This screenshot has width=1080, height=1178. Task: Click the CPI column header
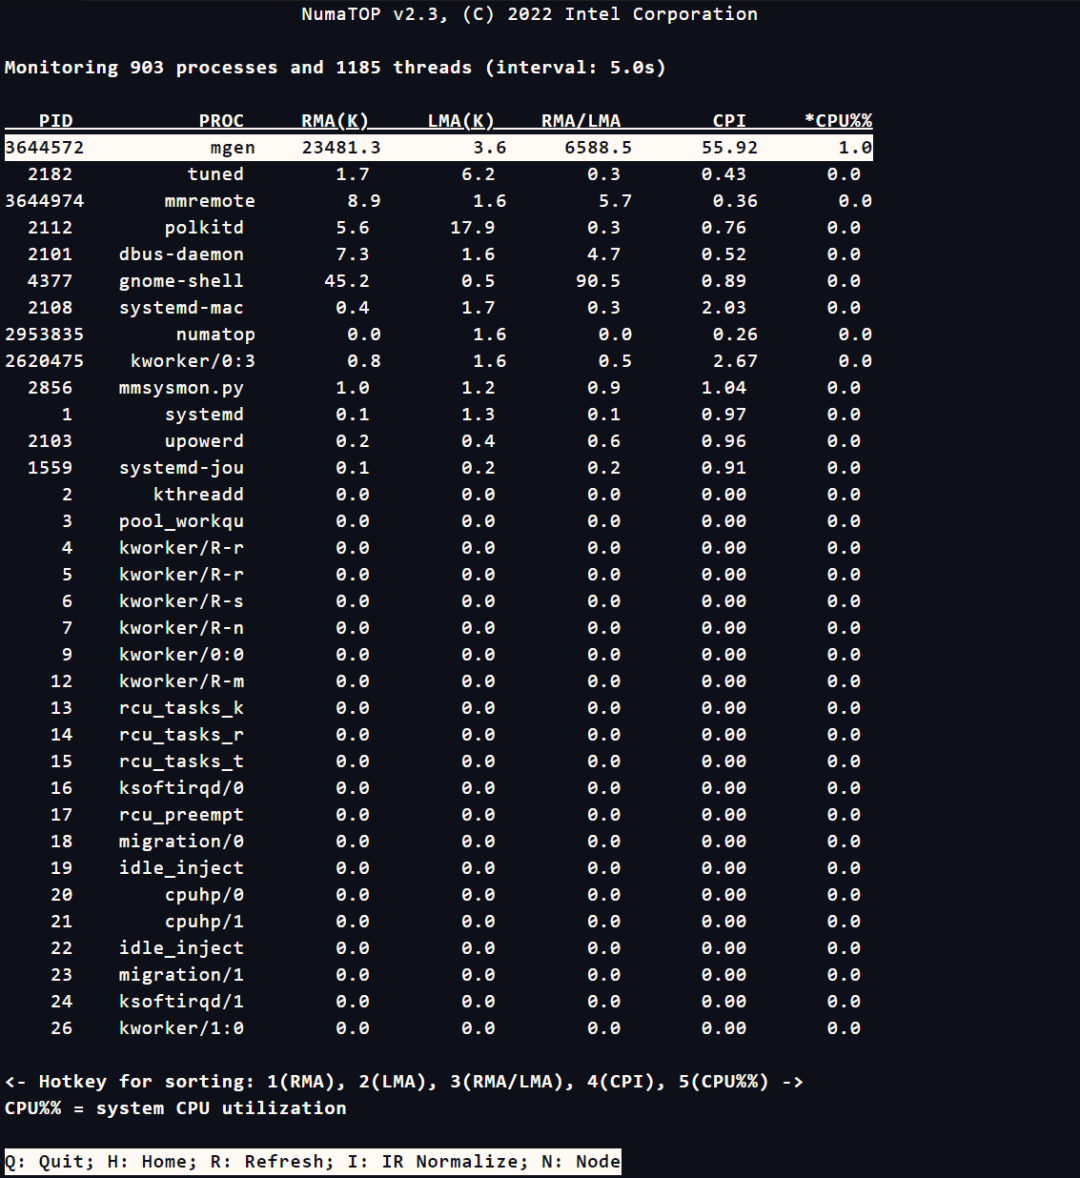click(x=729, y=121)
